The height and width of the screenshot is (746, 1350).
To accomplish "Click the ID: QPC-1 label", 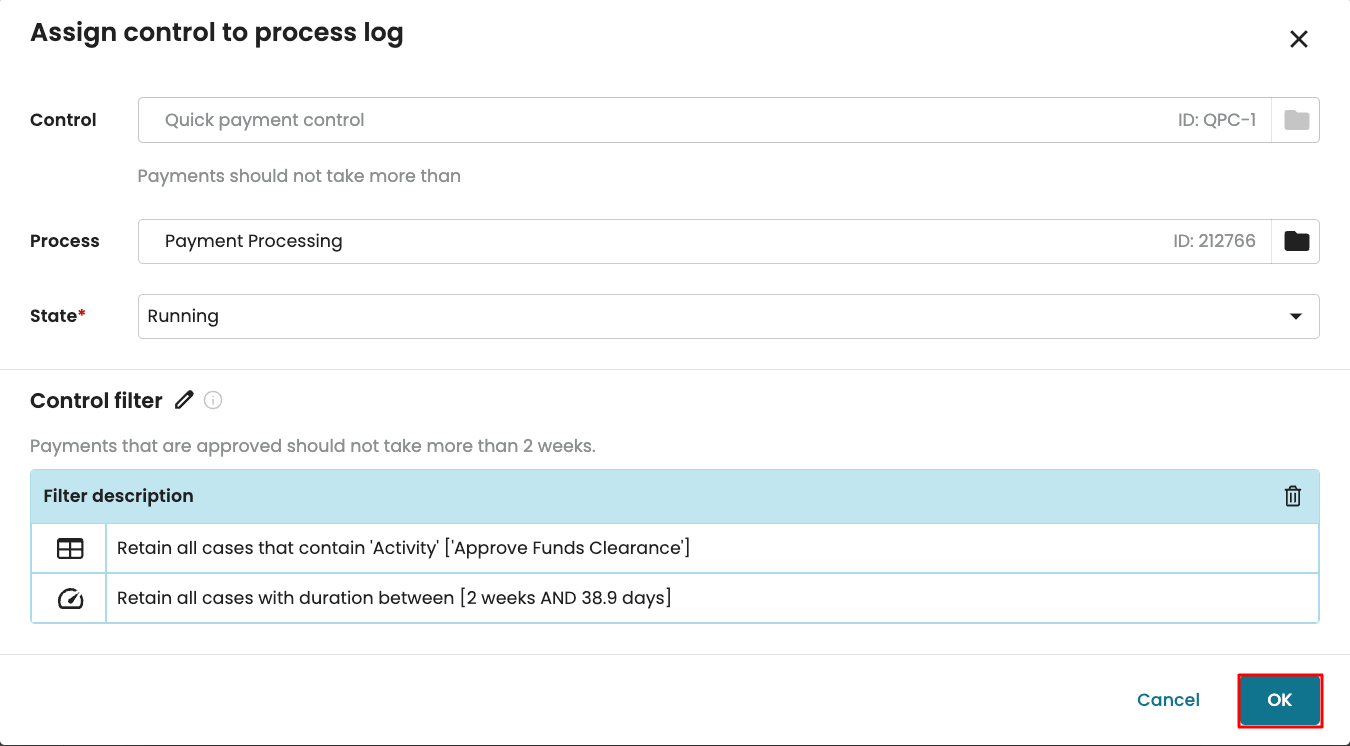I will click(1217, 120).
